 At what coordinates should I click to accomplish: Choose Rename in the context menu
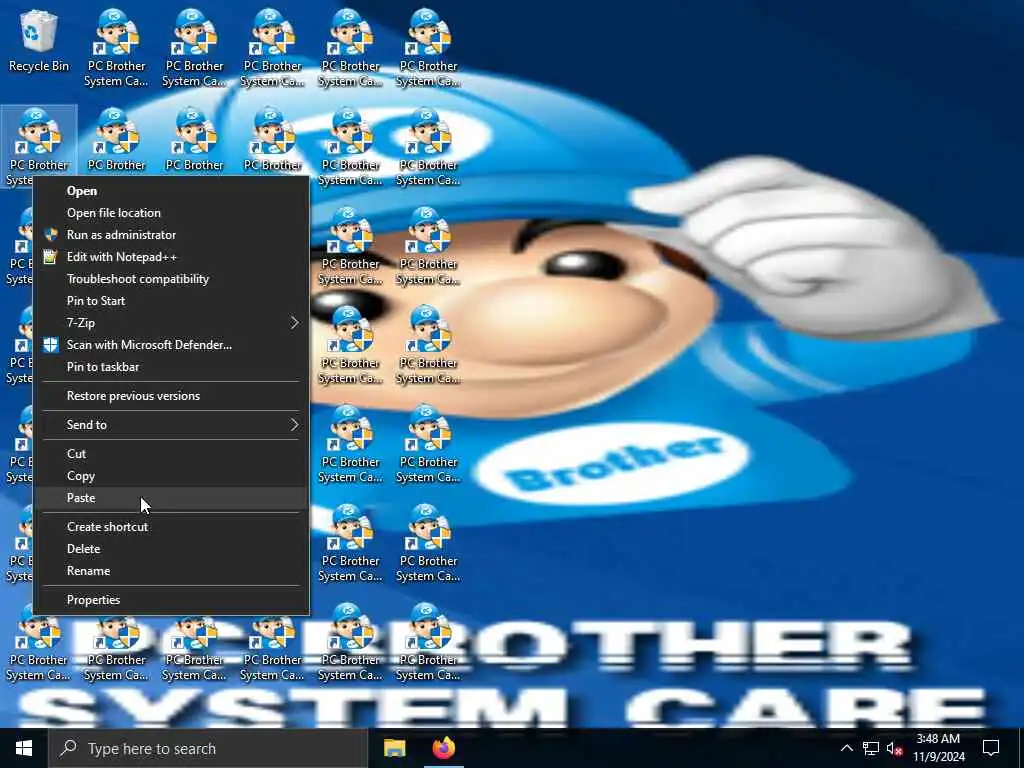coord(170,571)
